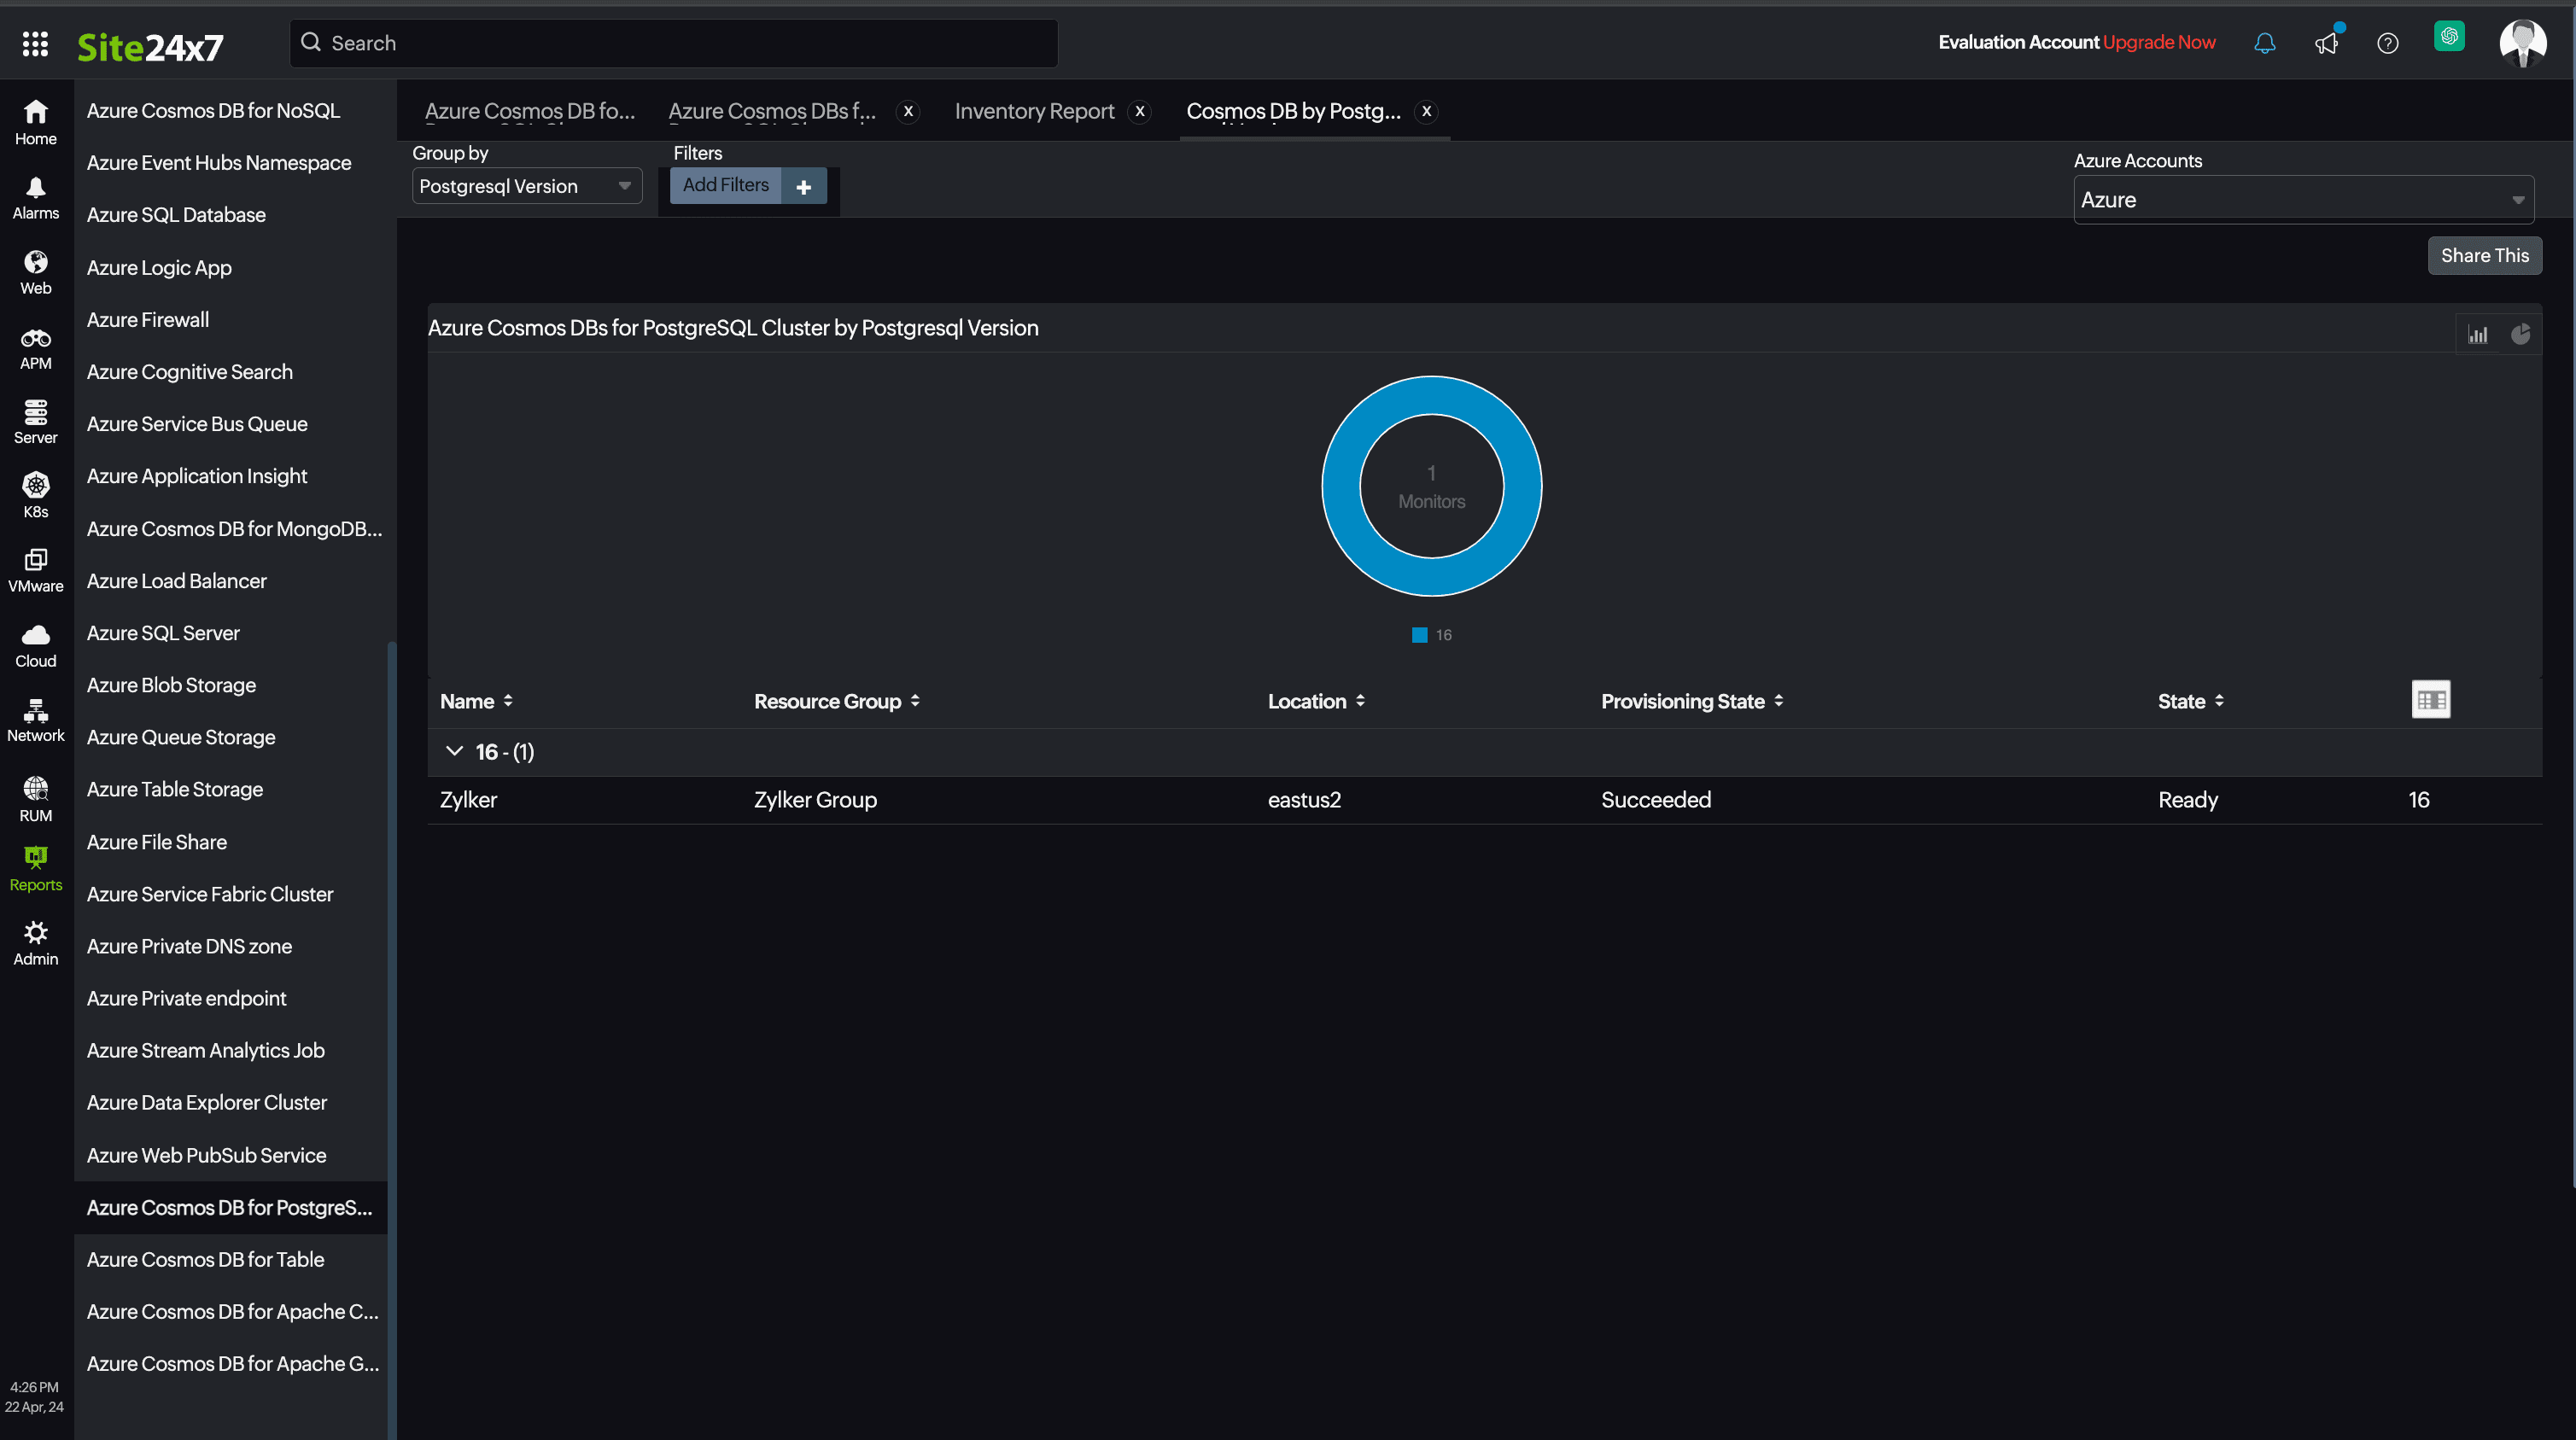Click the Share This button
Viewport: 2576px width, 1440px height.
tap(2485, 255)
